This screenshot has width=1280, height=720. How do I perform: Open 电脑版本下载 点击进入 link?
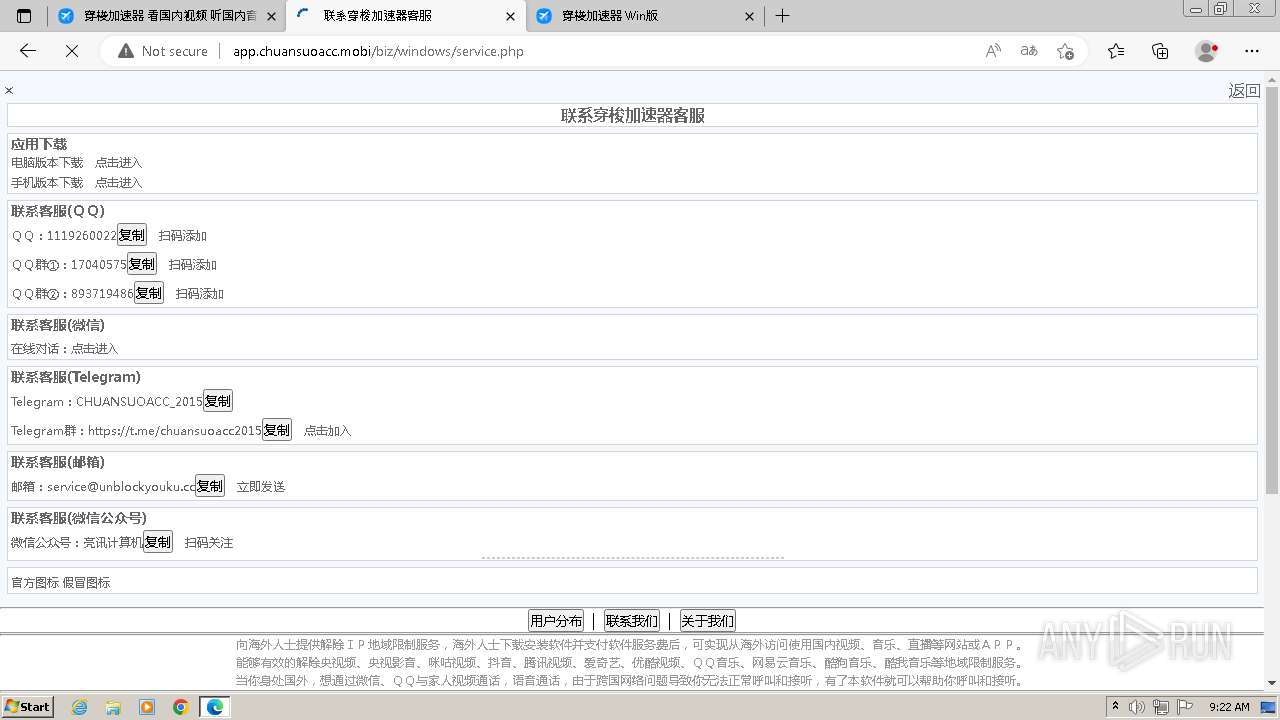(x=118, y=163)
